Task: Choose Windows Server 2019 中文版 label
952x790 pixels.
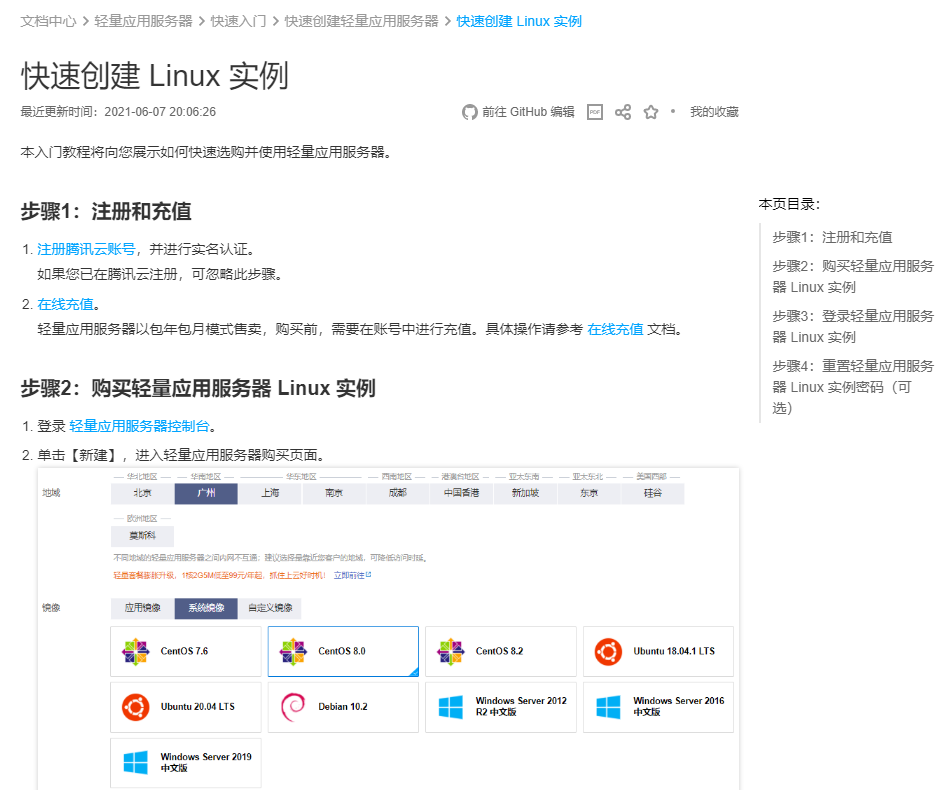Action: tap(206, 763)
